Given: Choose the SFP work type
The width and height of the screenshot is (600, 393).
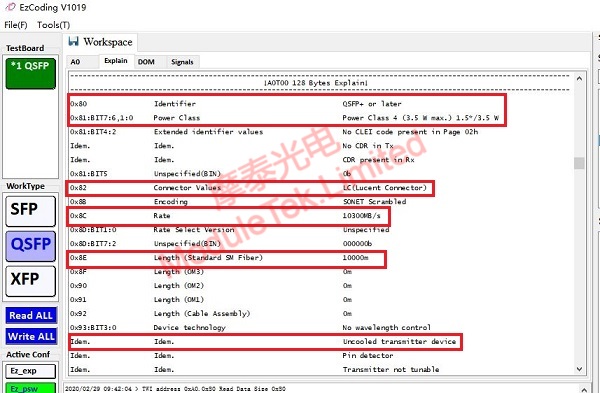Looking at the screenshot, I should [31, 211].
